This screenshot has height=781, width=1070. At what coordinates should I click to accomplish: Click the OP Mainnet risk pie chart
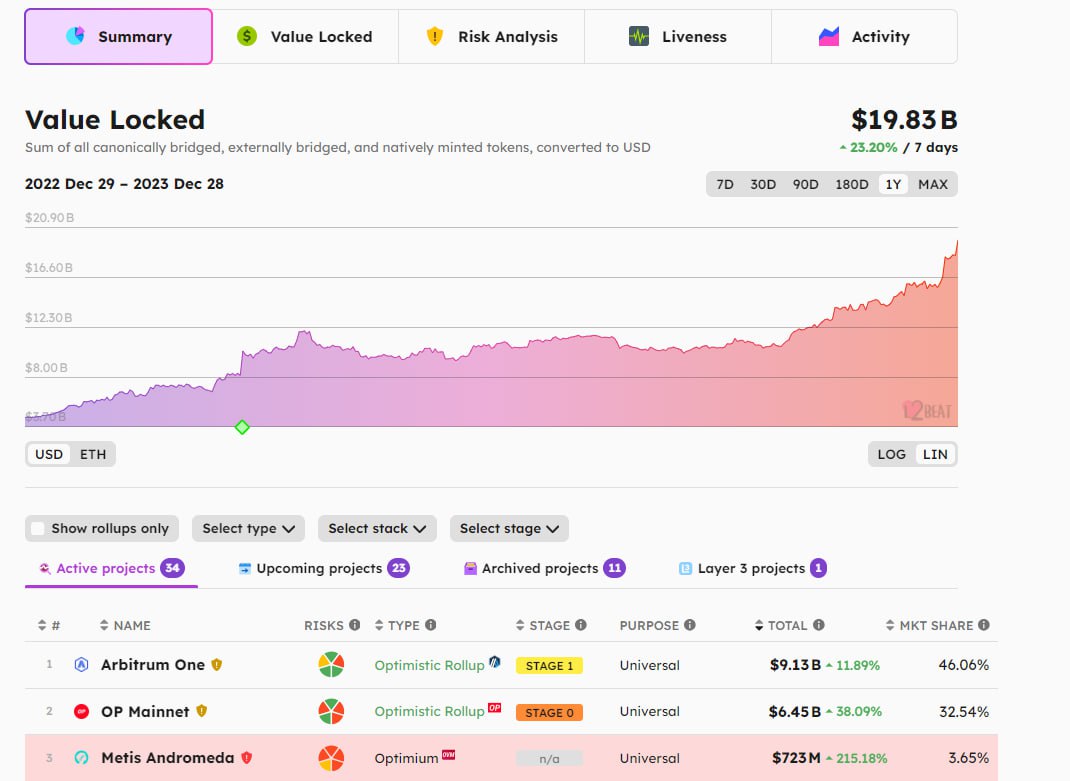coord(331,711)
